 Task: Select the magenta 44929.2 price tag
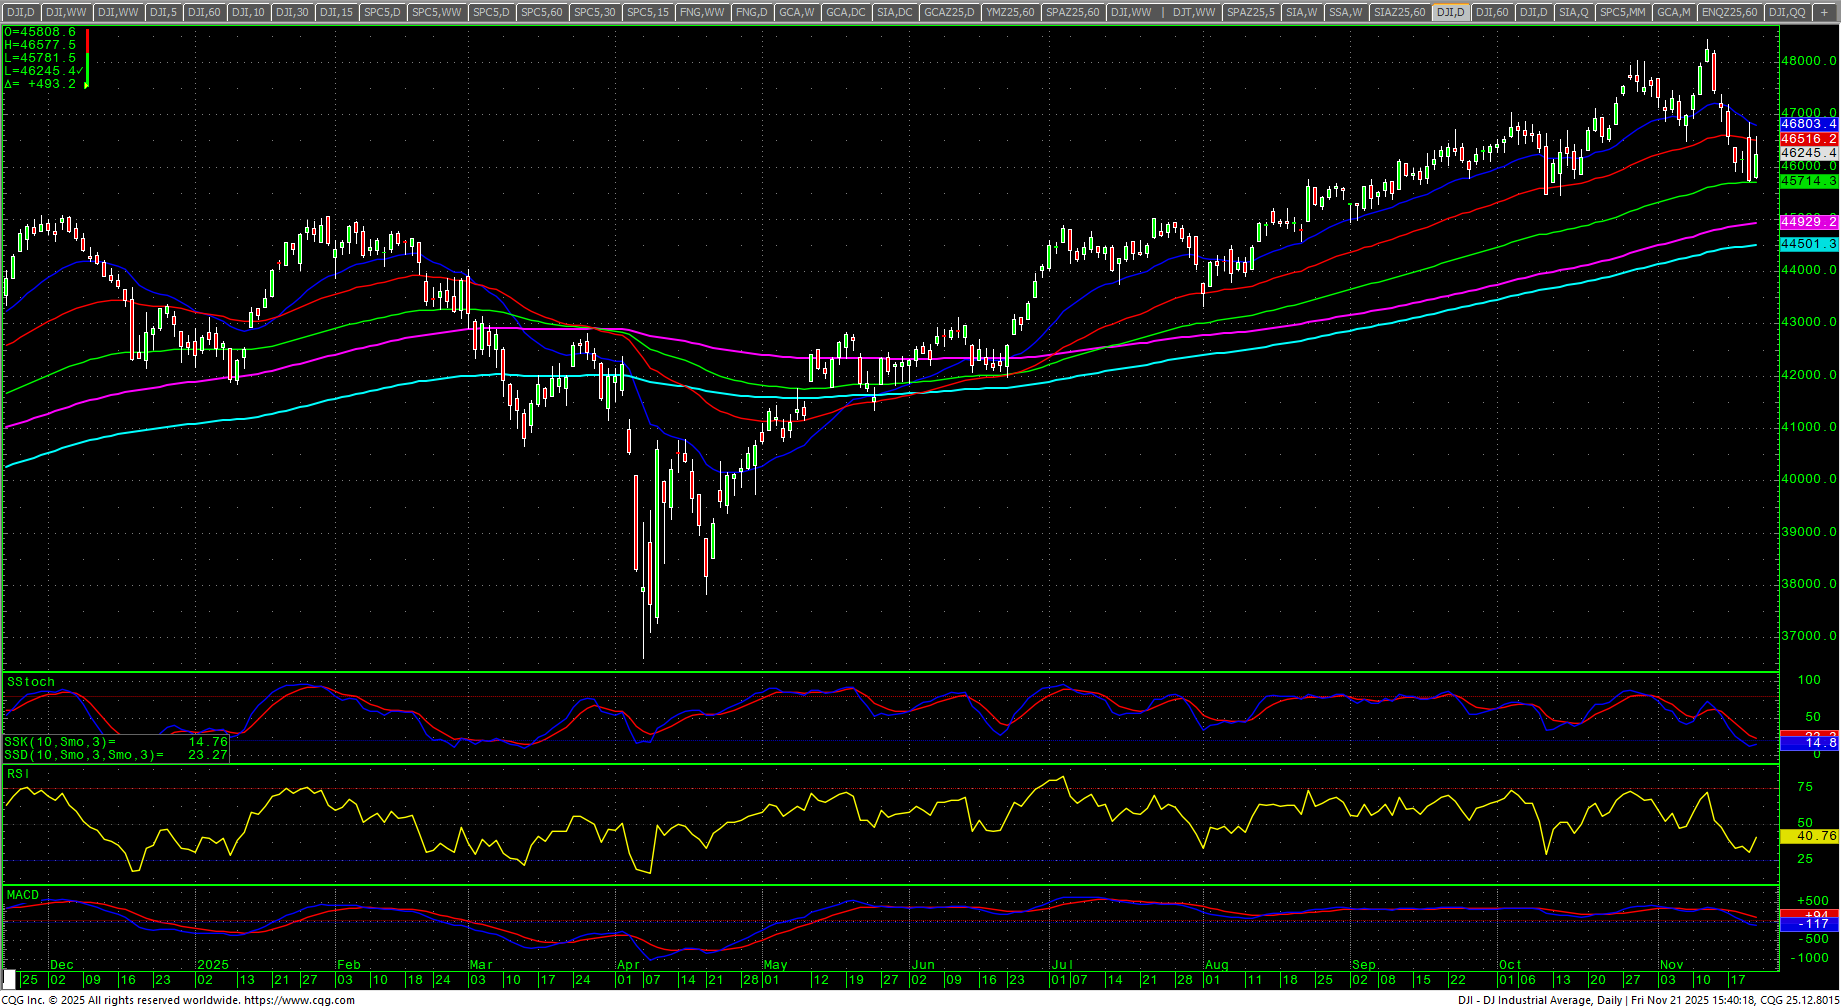click(x=1808, y=222)
